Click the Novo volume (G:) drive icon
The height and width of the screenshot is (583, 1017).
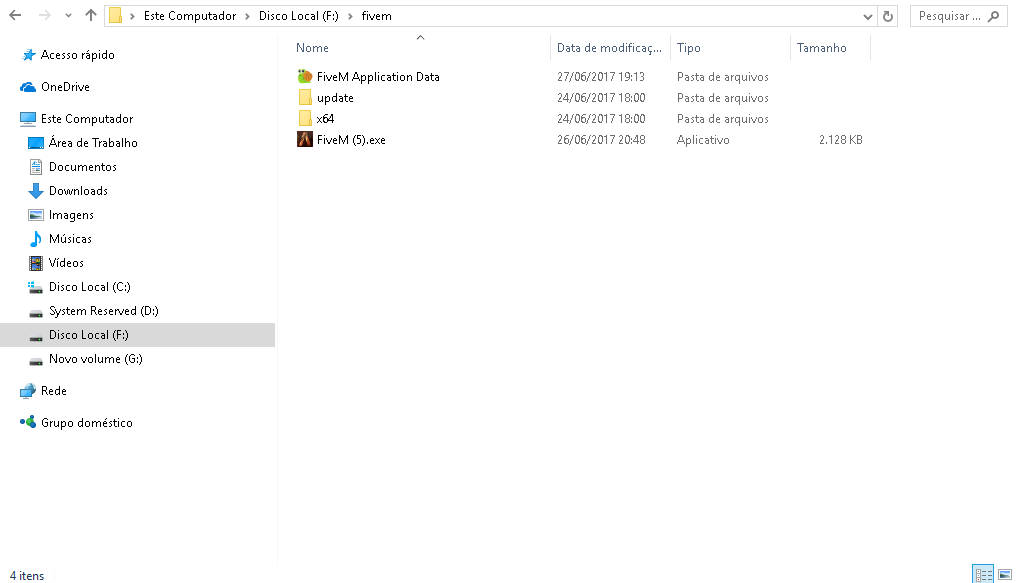(x=36, y=361)
